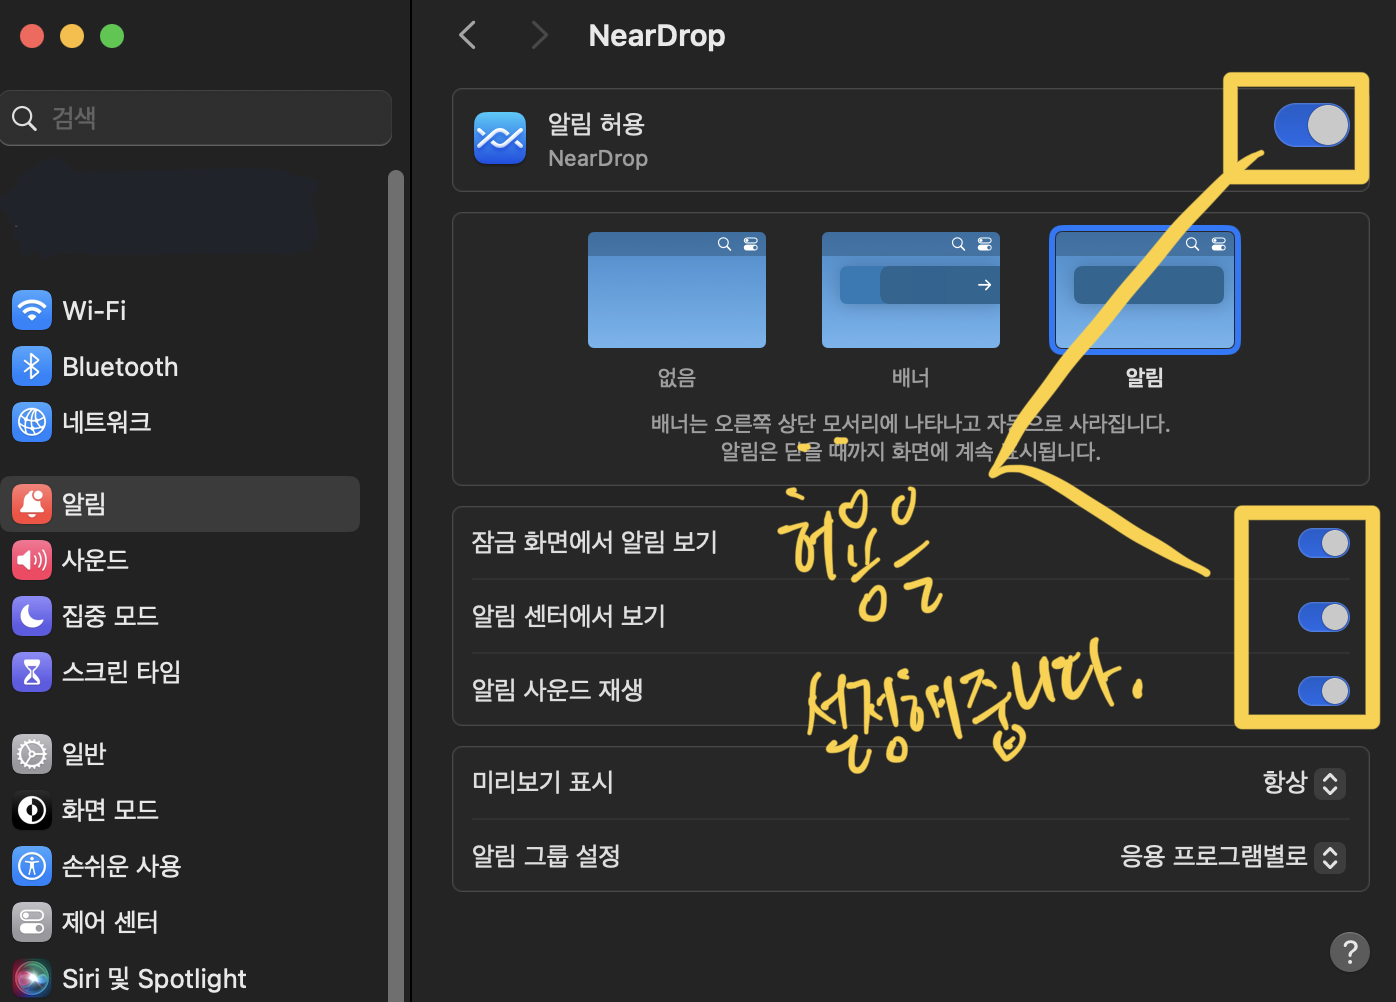Open 사운드 settings pane
This screenshot has height=1002, width=1396.
click(x=180, y=560)
